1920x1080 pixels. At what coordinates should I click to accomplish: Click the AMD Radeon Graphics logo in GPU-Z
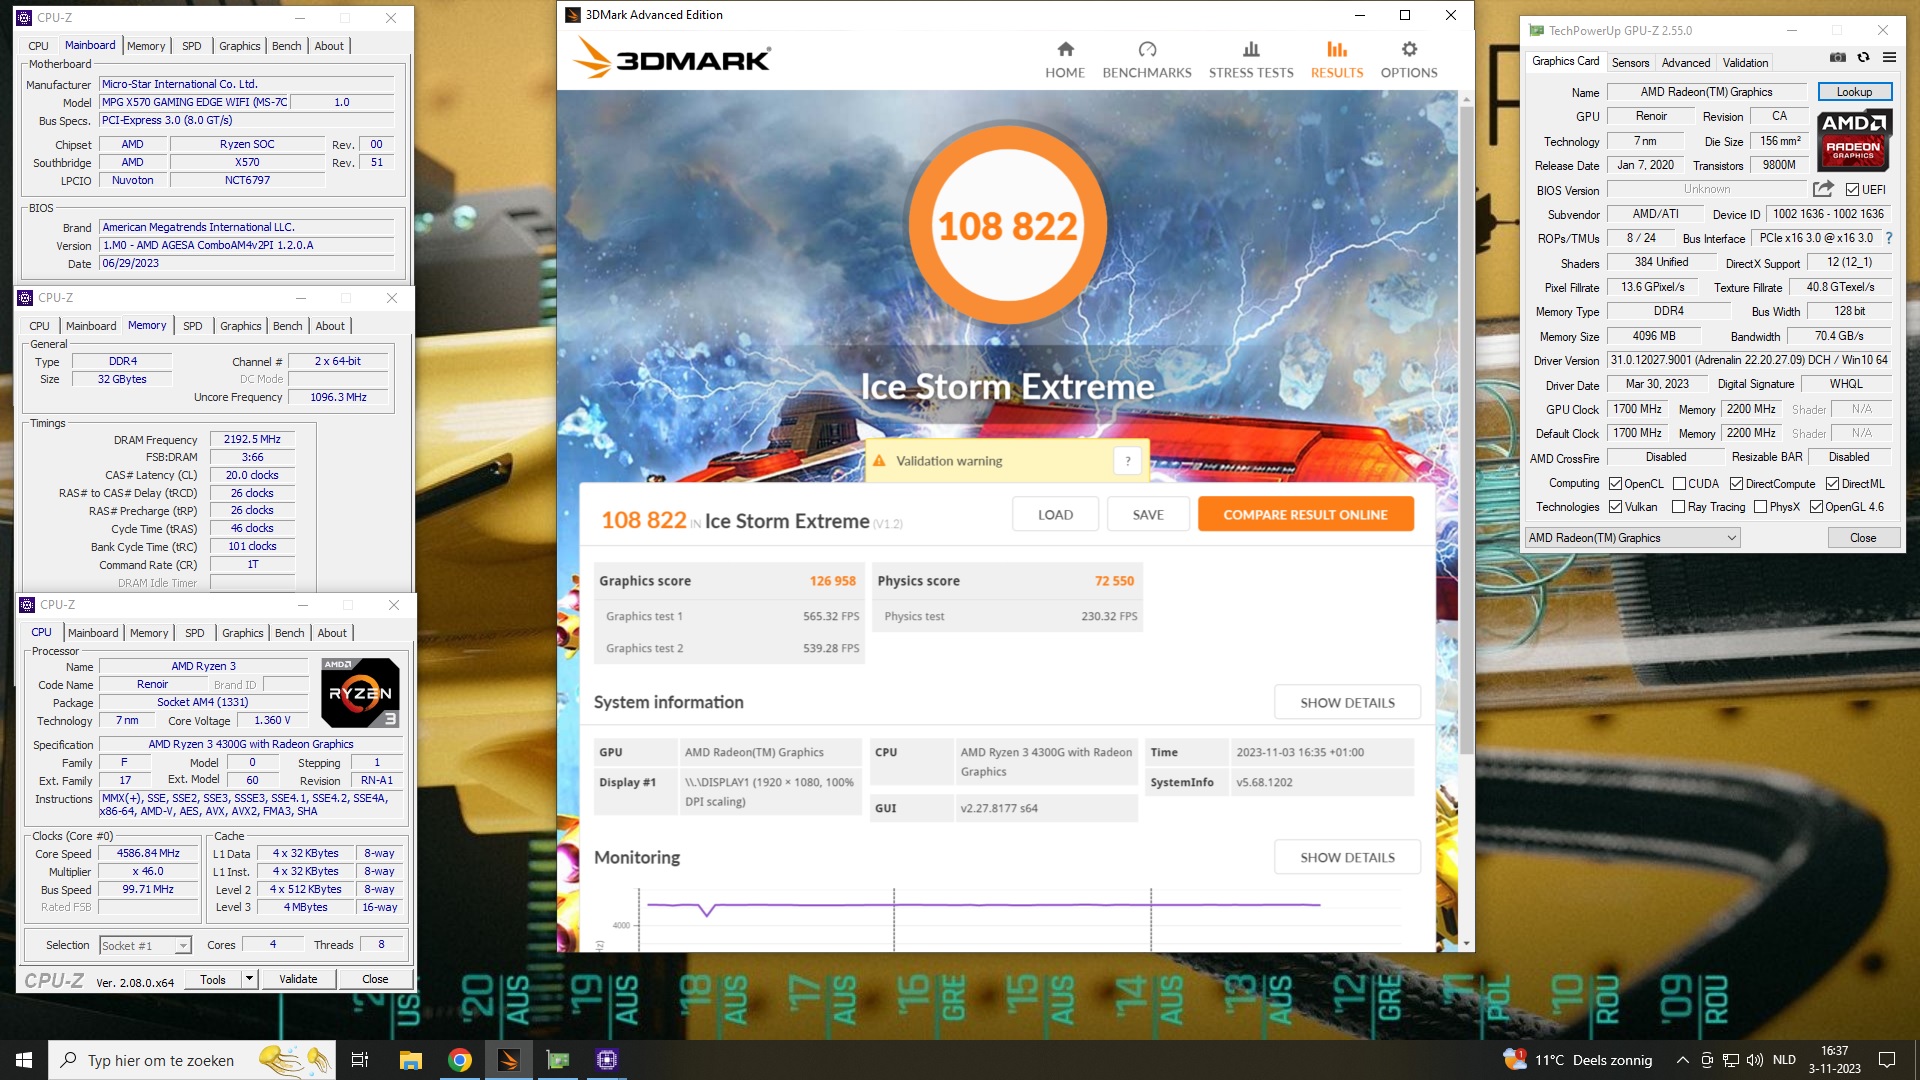[1853, 140]
